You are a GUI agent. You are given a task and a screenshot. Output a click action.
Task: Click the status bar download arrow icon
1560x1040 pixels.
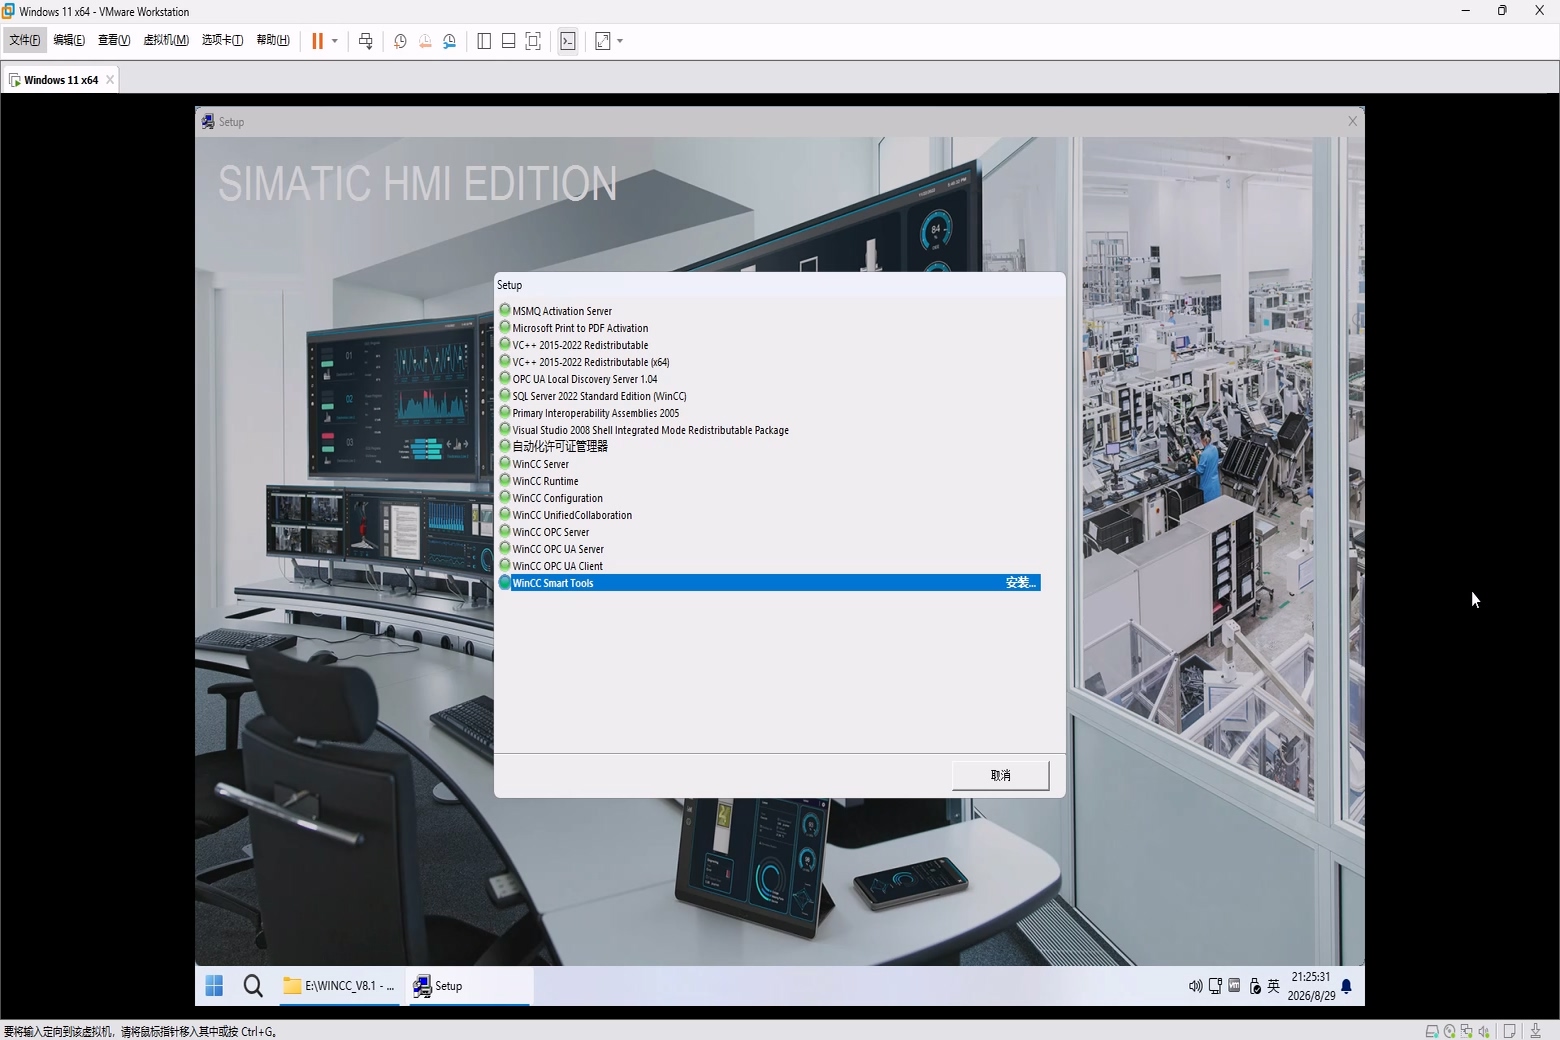(x=1535, y=1031)
